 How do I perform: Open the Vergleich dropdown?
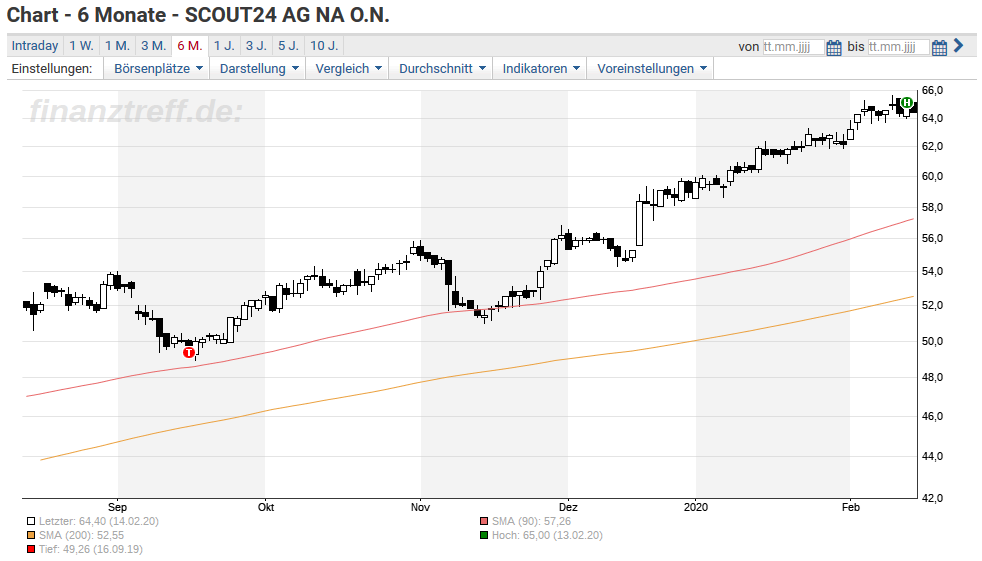coord(348,68)
